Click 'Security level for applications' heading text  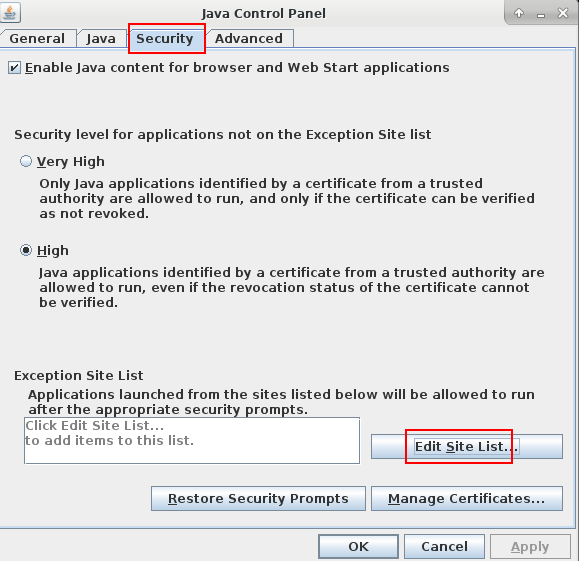pyautogui.click(x=223, y=134)
